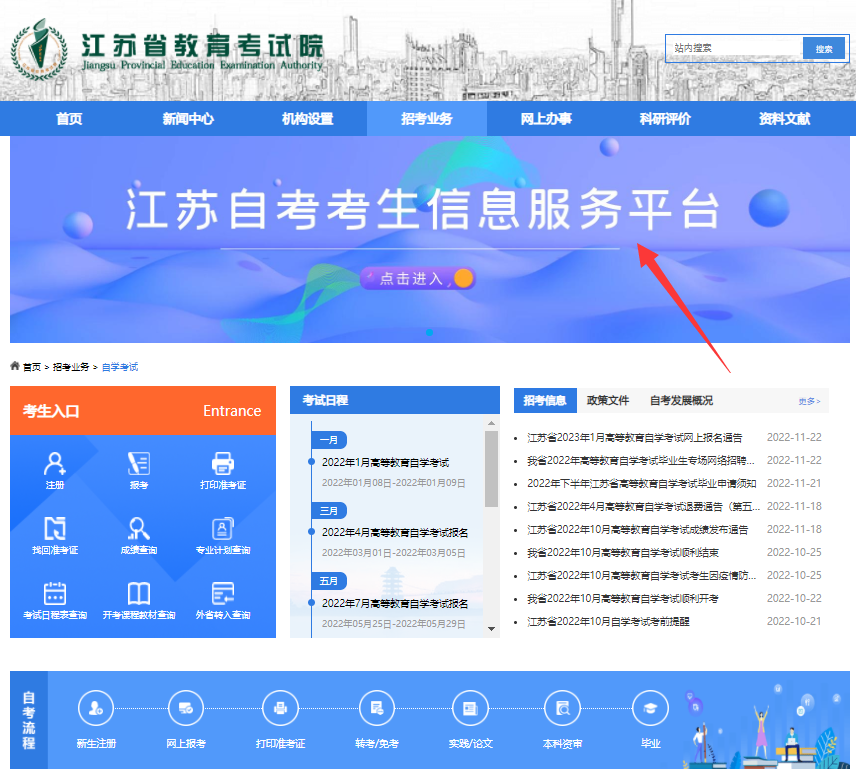
Task: Click the 实践/论文 step icon
Action: (x=471, y=709)
